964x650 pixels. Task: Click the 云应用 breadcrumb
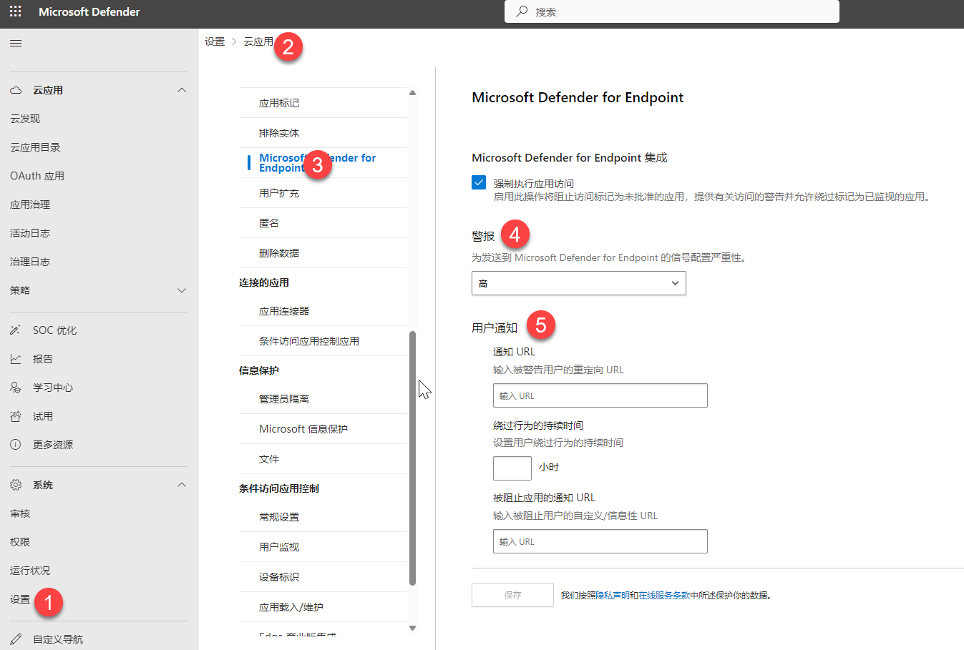coord(258,42)
